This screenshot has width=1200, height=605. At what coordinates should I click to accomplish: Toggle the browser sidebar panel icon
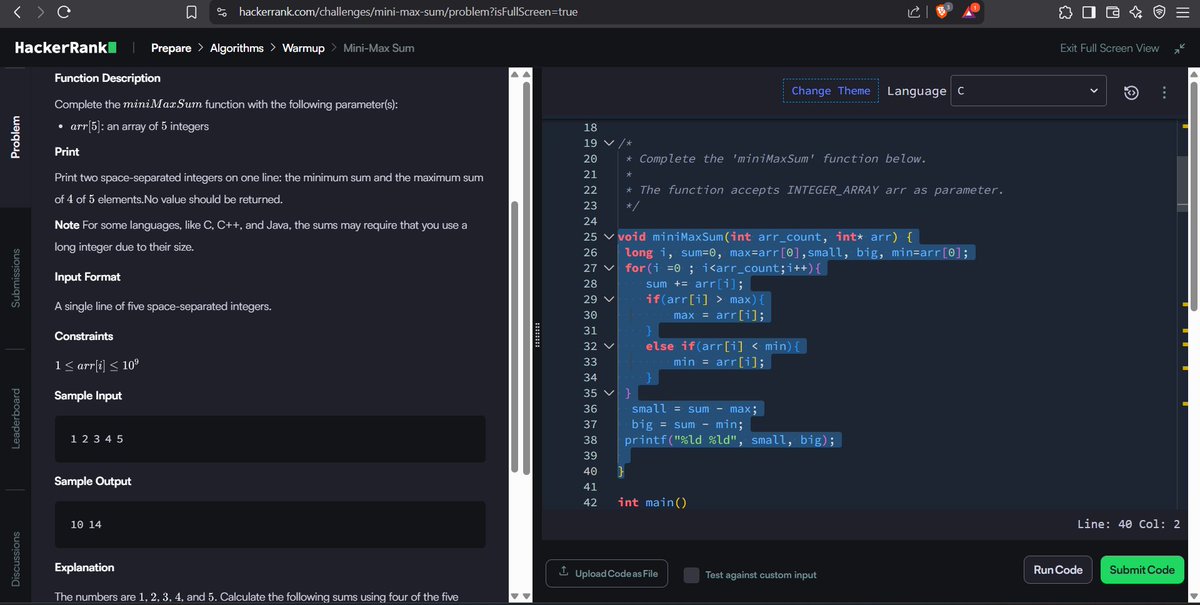(x=1091, y=11)
